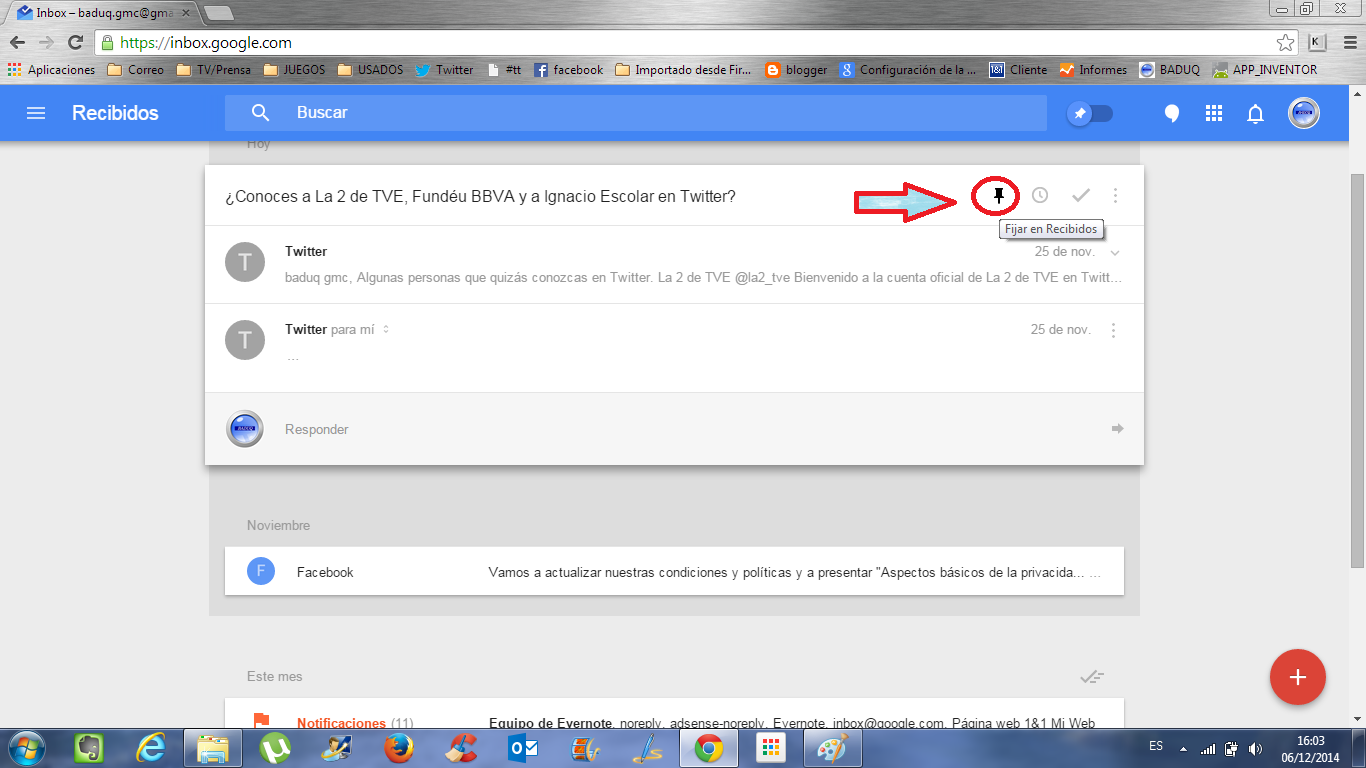The height and width of the screenshot is (768, 1366).
Task: Snooze email with the clock icon
Action: (1040, 196)
